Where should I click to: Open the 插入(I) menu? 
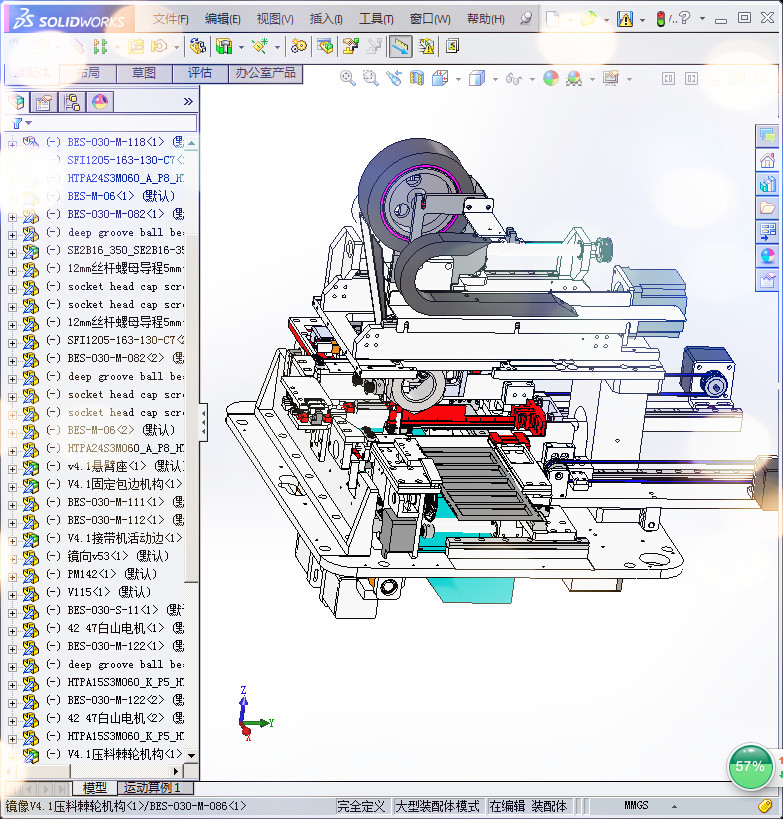[326, 19]
